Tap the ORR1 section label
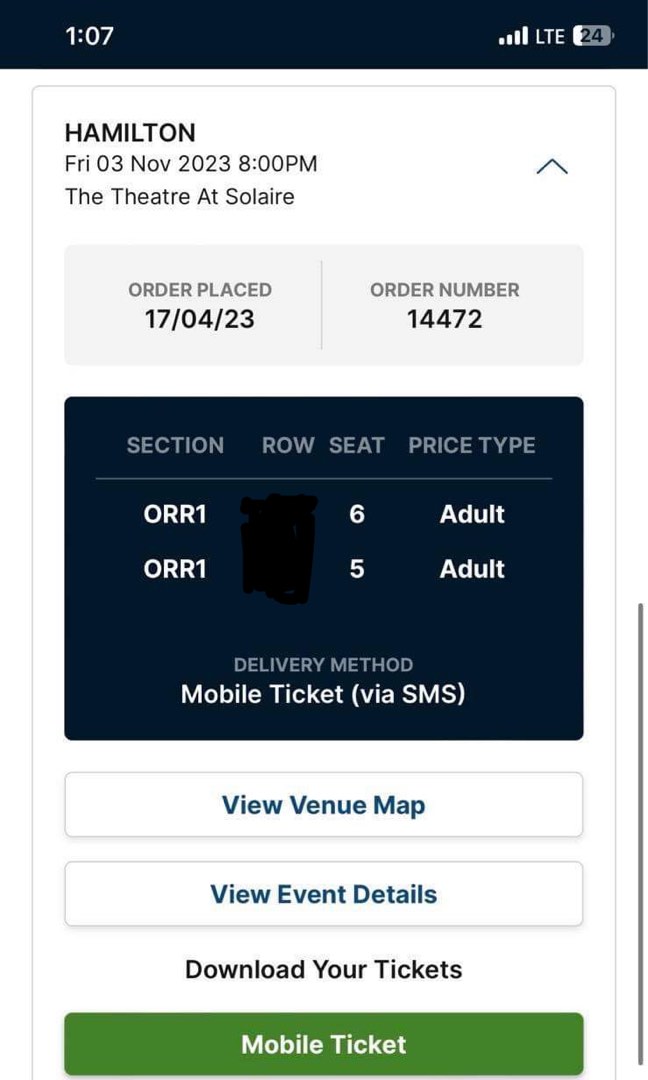This screenshot has width=648, height=1080. coord(175,514)
